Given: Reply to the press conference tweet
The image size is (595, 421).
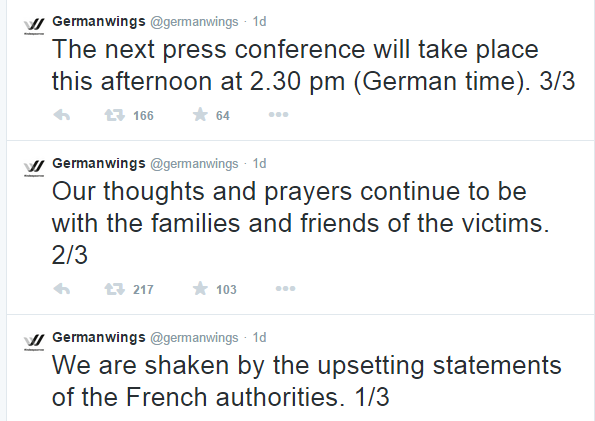Looking at the screenshot, I should (62, 115).
